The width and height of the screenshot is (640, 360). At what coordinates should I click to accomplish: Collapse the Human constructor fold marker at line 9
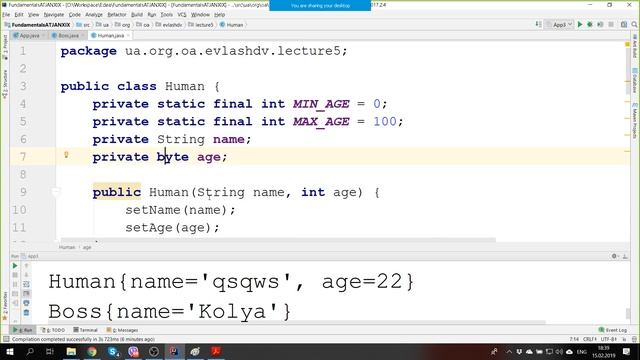pyautogui.click(x=56, y=192)
